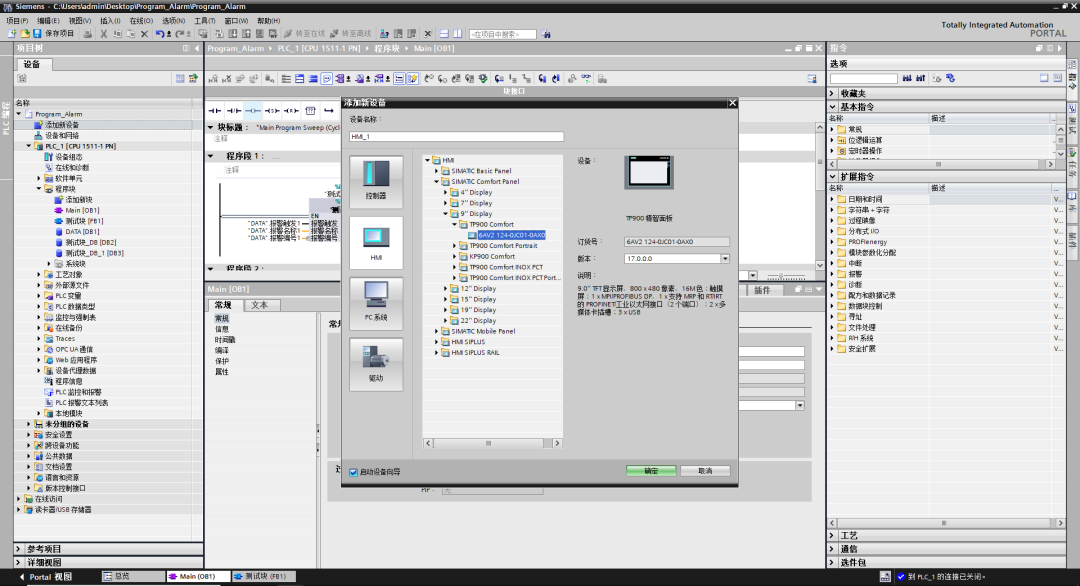The height and width of the screenshot is (586, 1080).
Task: Expand the 7'' Display folder
Action: coord(446,203)
